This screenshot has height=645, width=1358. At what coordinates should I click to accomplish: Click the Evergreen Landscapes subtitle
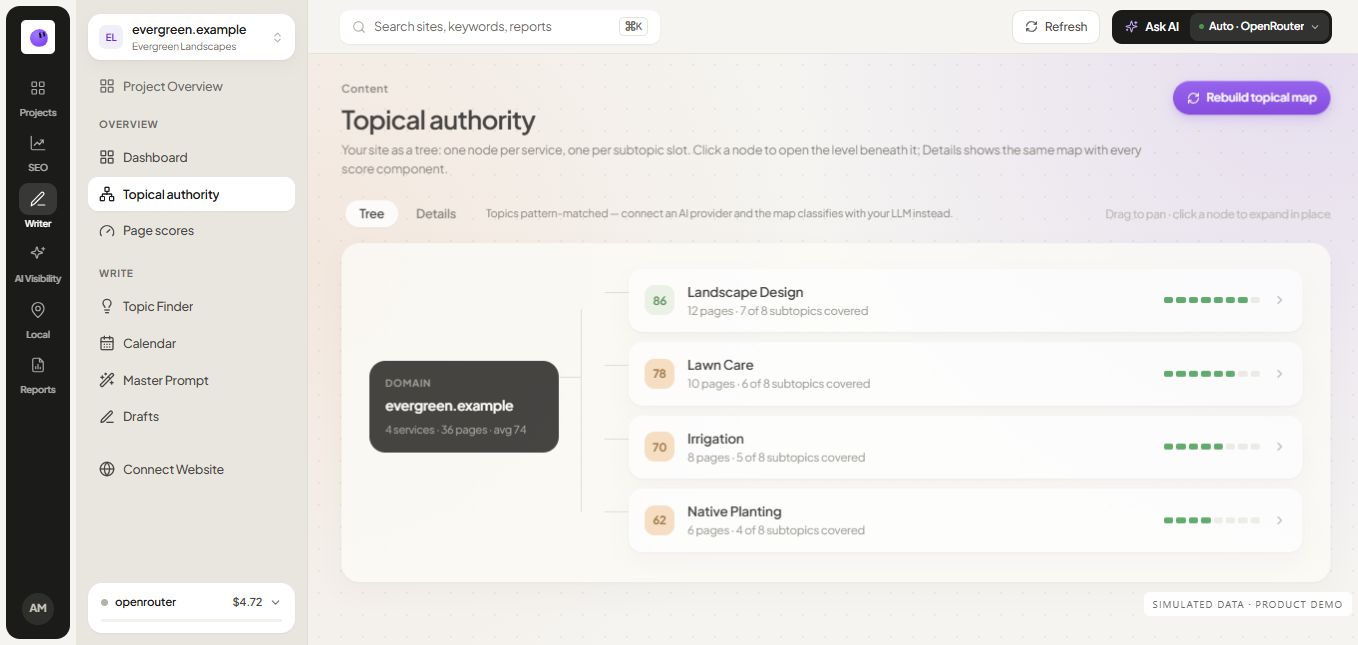(x=185, y=46)
